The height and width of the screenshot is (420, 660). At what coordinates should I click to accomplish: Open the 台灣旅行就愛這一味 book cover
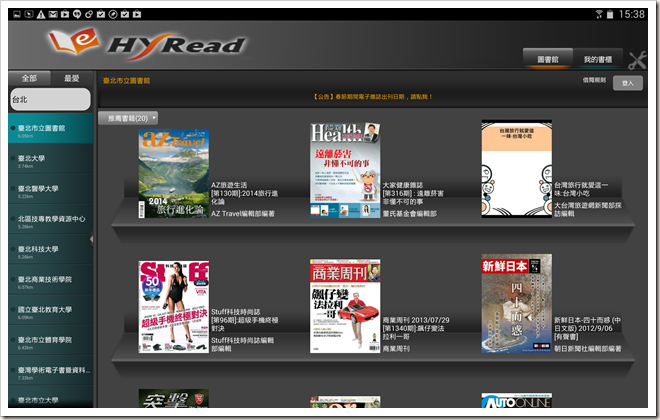[x=516, y=169]
